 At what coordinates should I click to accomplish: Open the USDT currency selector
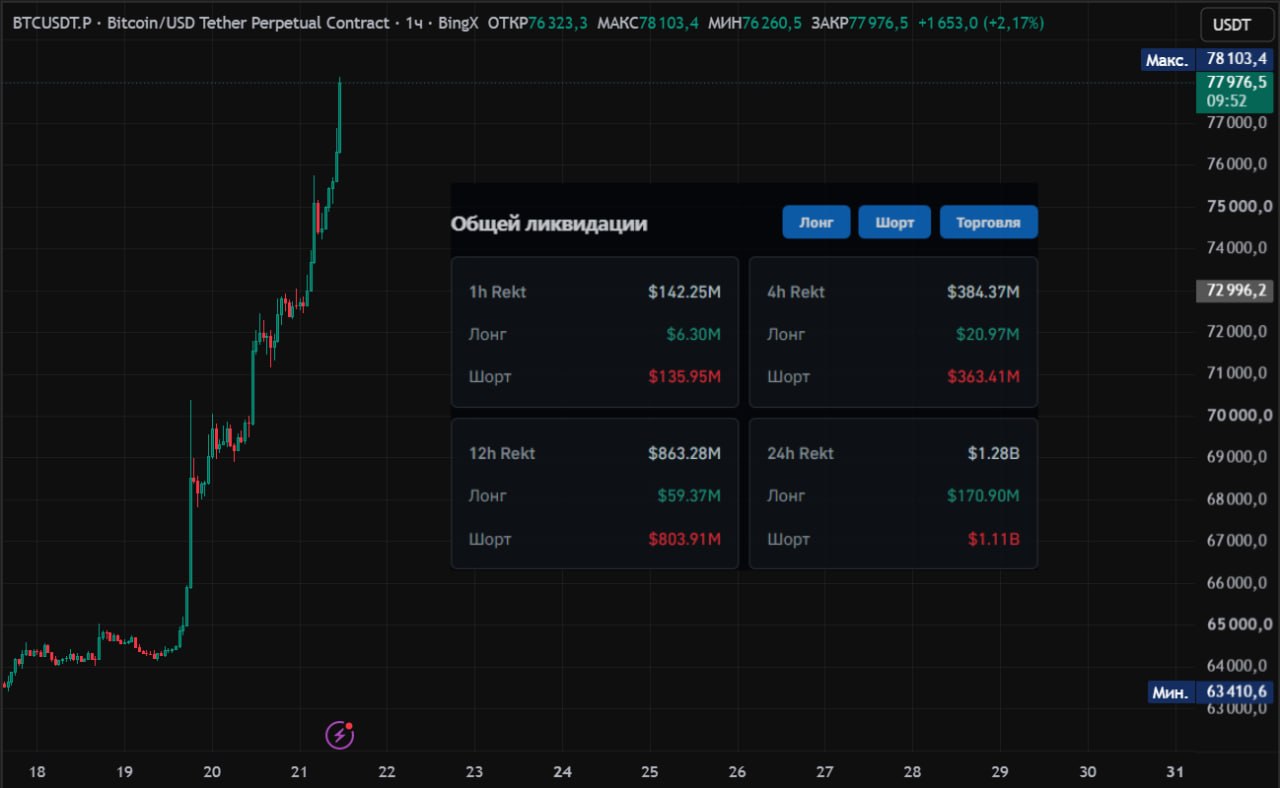click(x=1238, y=25)
